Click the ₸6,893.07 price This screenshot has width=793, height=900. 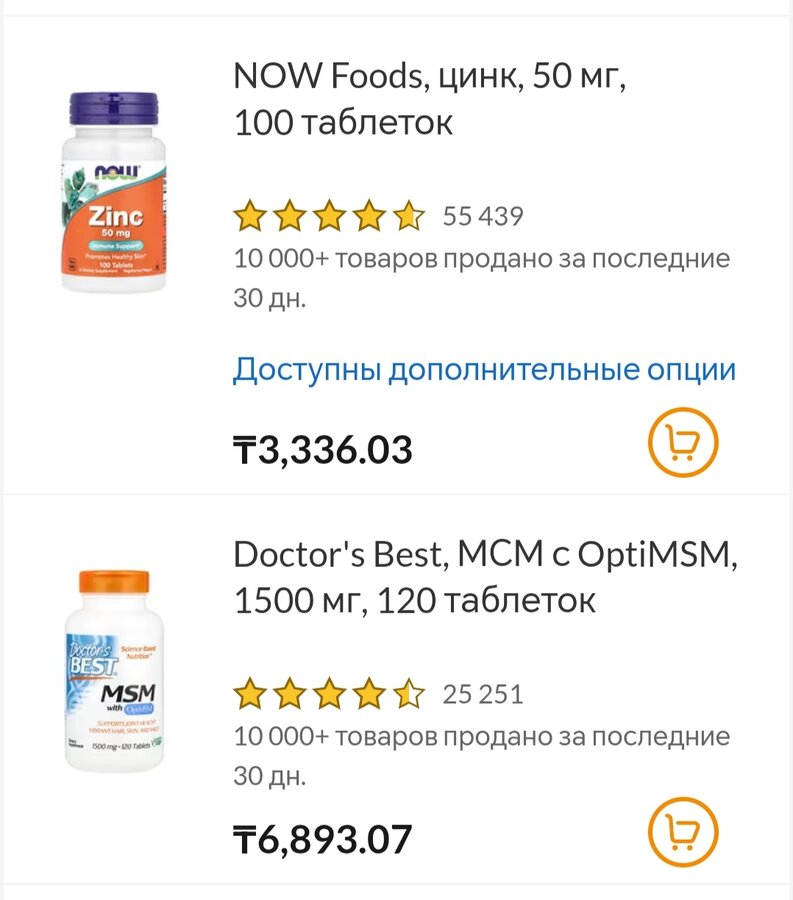pyautogui.click(x=322, y=838)
